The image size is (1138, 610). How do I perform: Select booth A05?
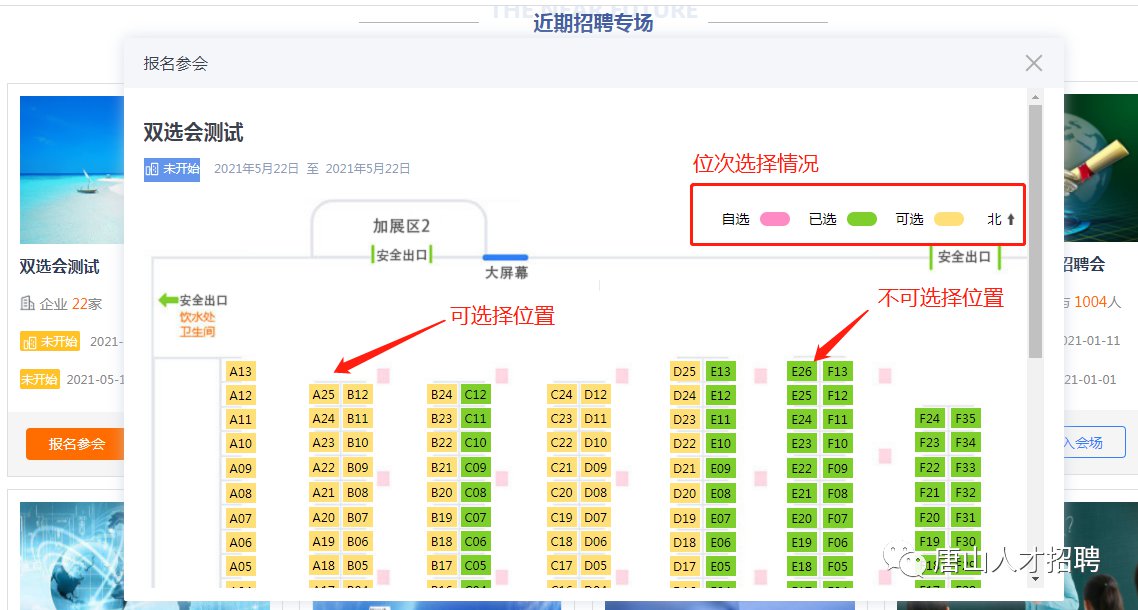(x=240, y=567)
